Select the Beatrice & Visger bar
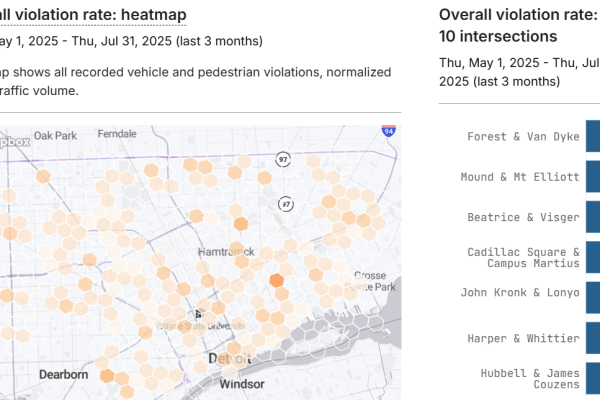600x400 pixels. 593,217
